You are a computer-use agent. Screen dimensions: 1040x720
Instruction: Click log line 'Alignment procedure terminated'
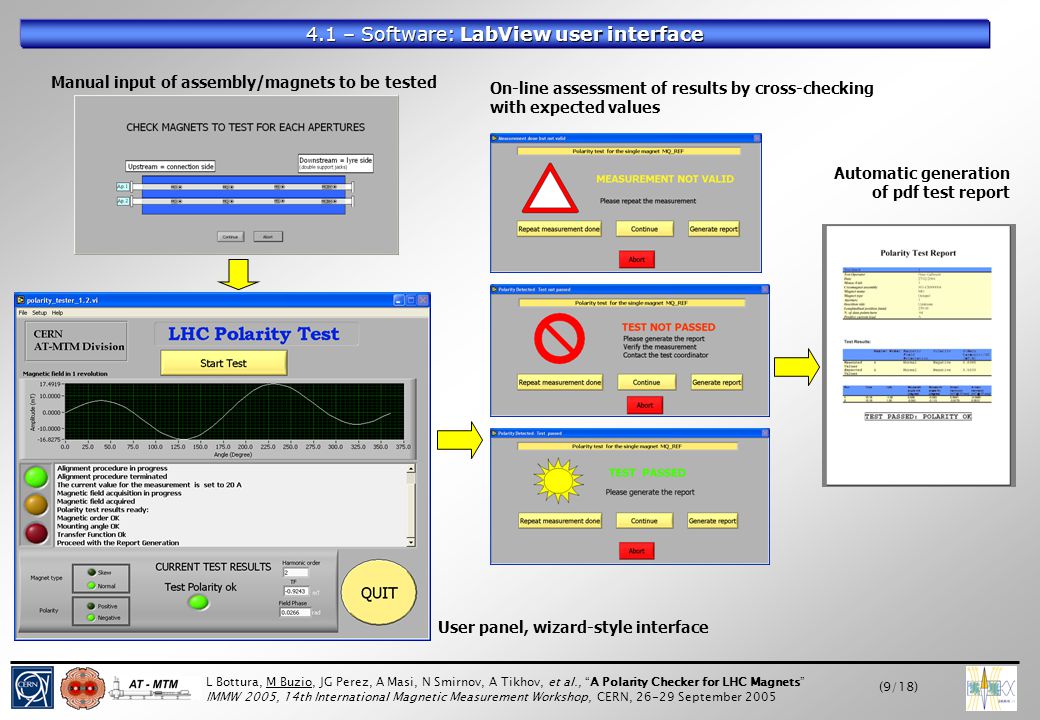[x=112, y=476]
